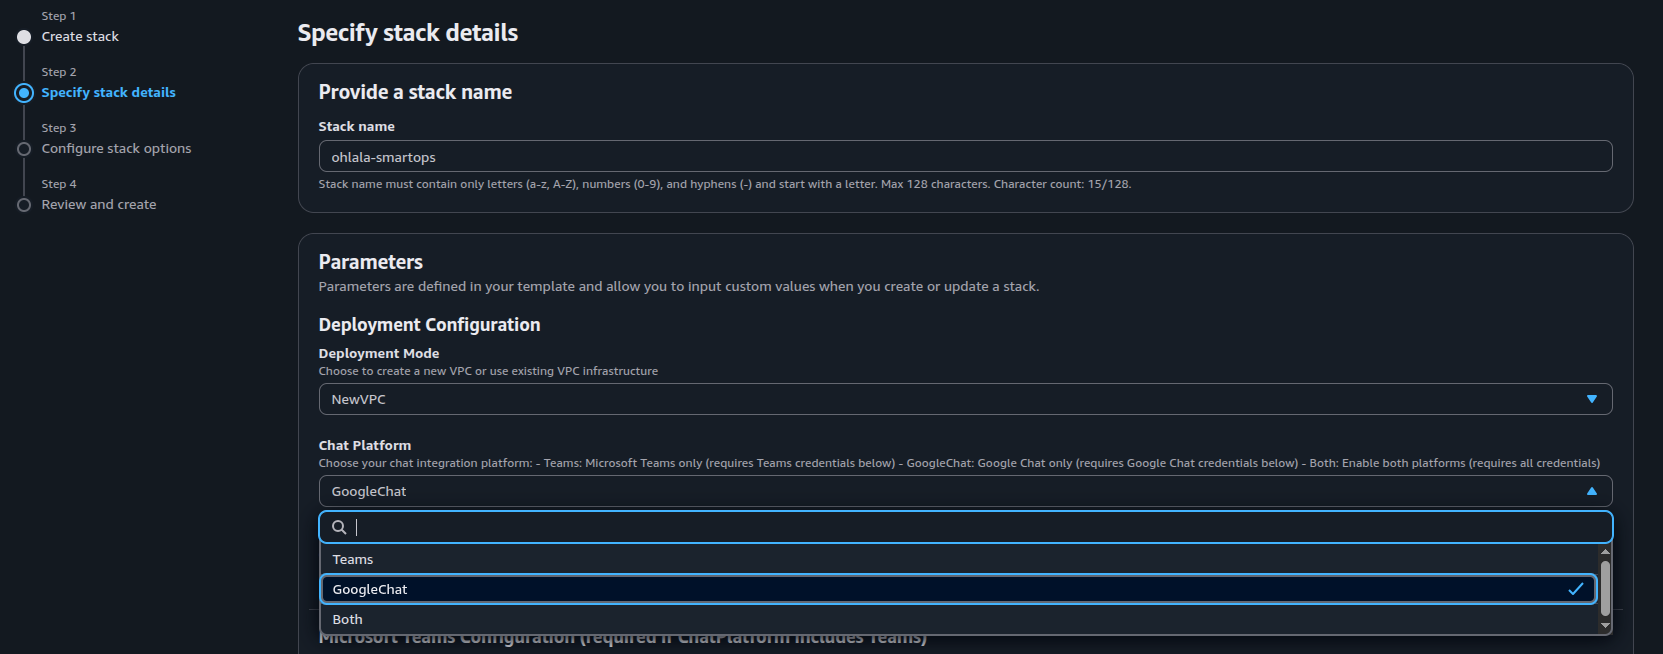Click the Step 1 circle indicator

point(24,37)
